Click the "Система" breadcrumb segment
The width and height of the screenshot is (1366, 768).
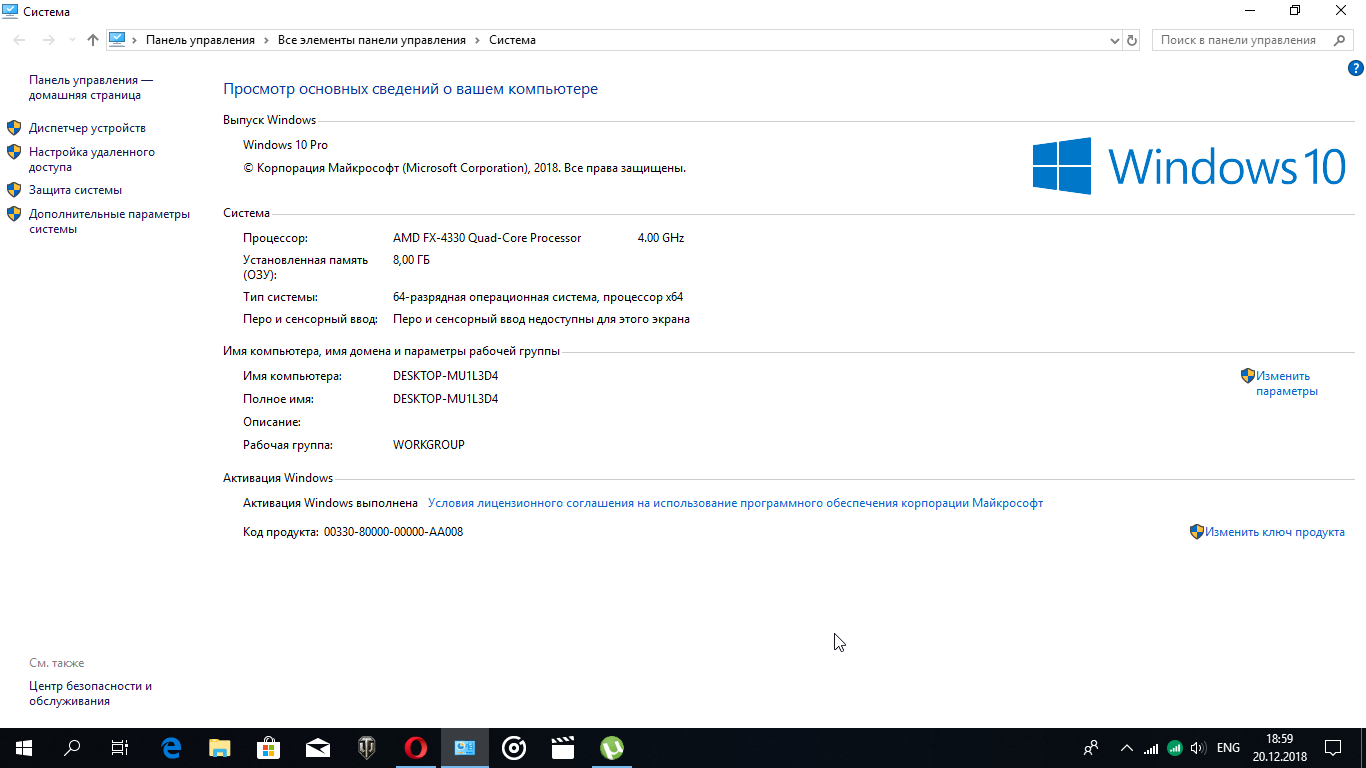tap(512, 40)
